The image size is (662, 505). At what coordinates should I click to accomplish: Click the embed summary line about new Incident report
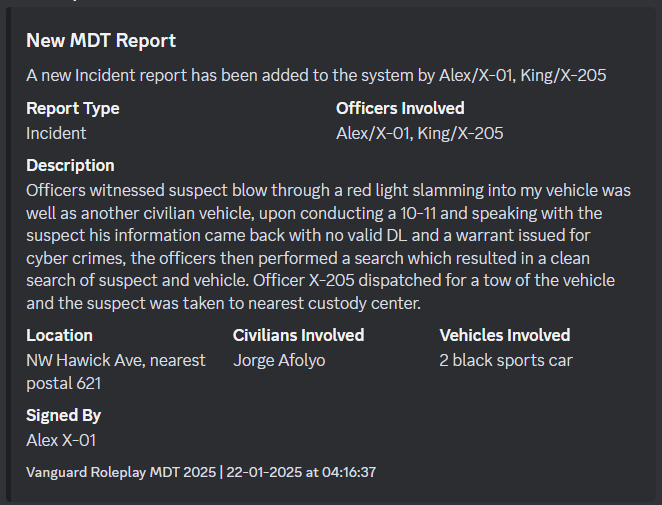pyautogui.click(x=316, y=76)
